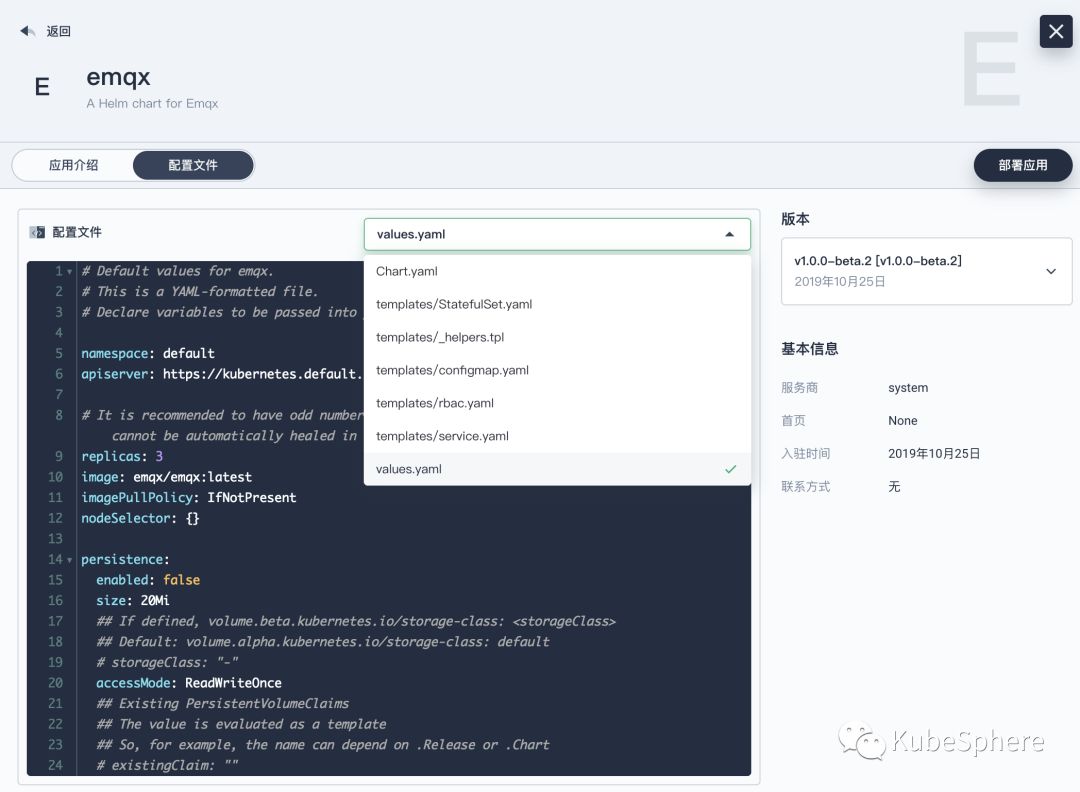The width and height of the screenshot is (1080, 792).
Task: Click 'accessMode: ReadWriteOnce' line
Action: pos(189,683)
